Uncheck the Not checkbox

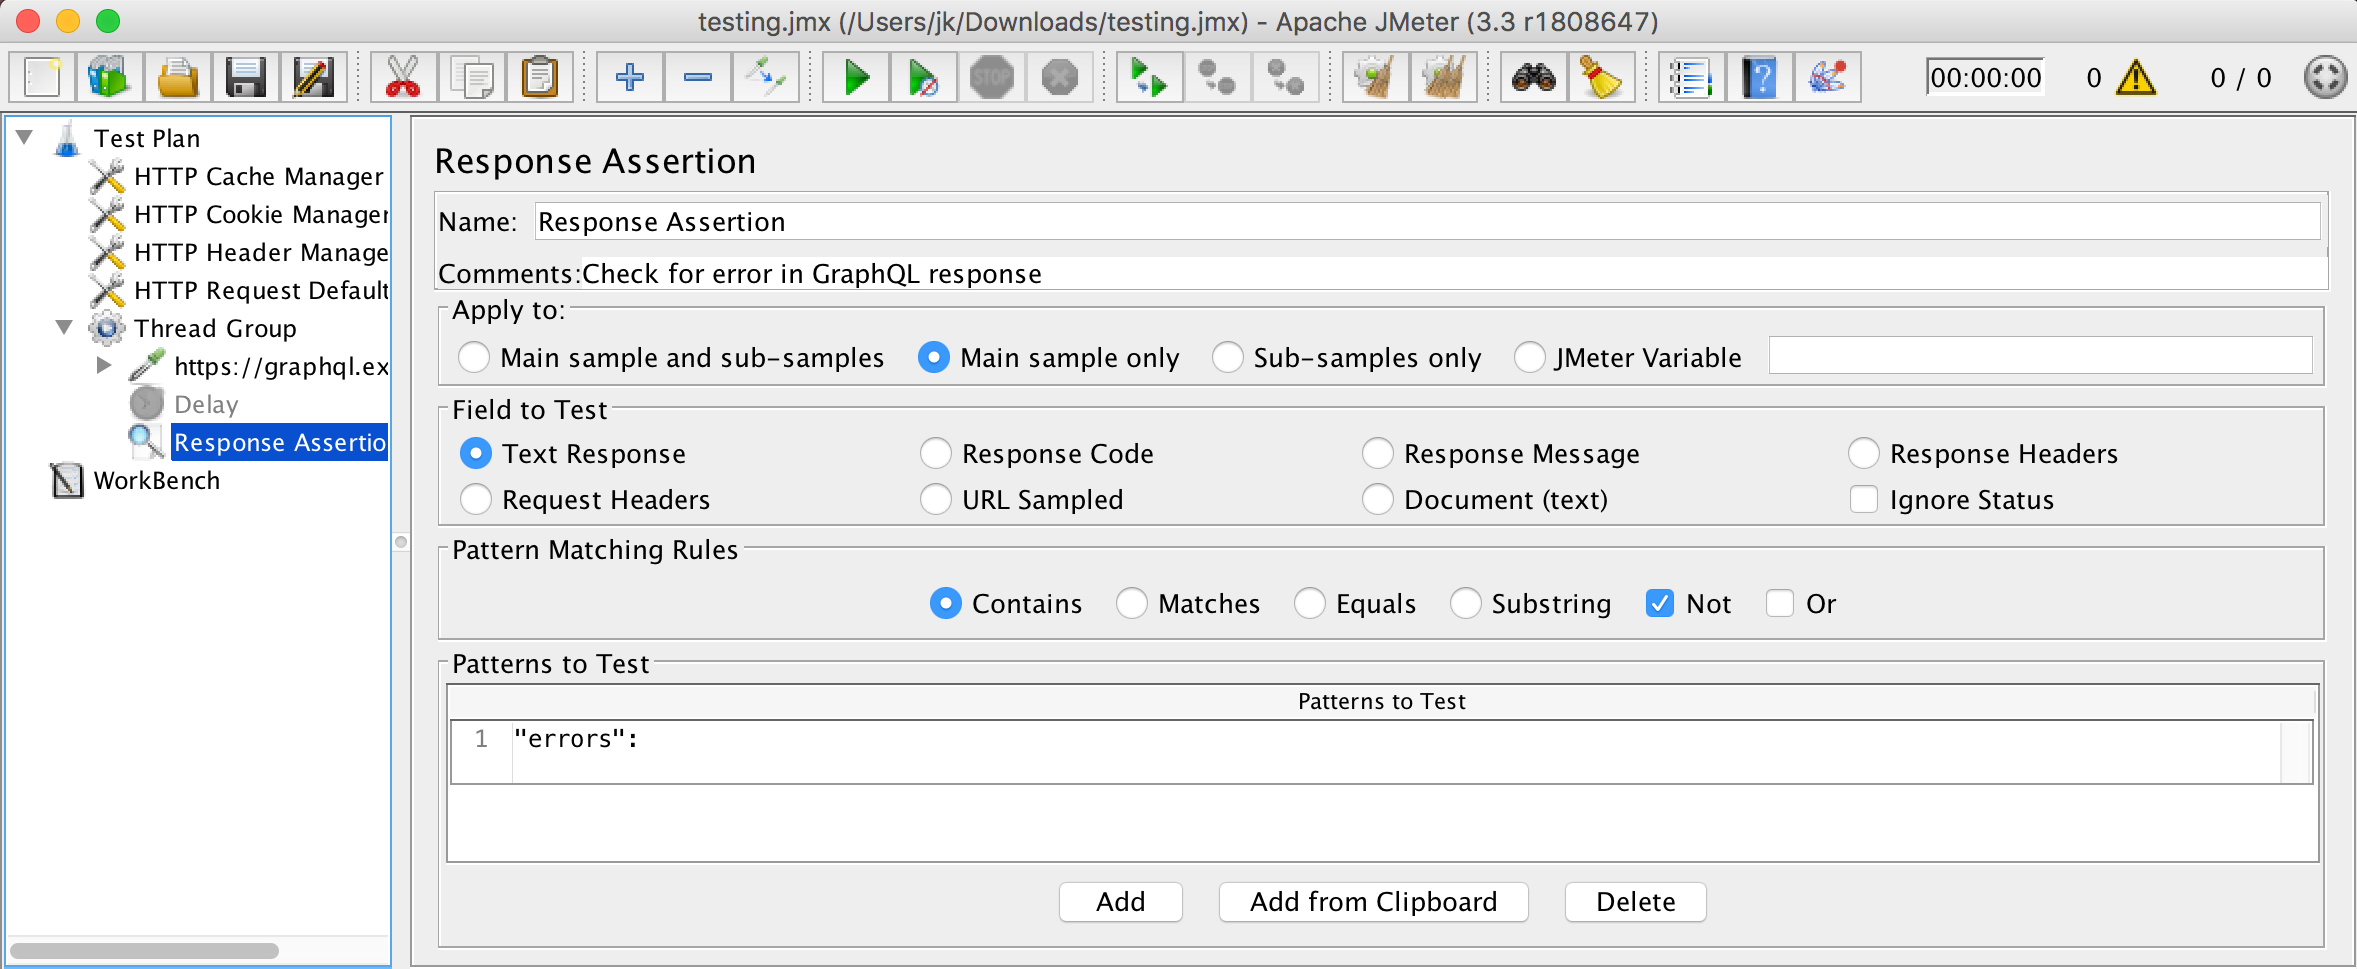point(1660,604)
